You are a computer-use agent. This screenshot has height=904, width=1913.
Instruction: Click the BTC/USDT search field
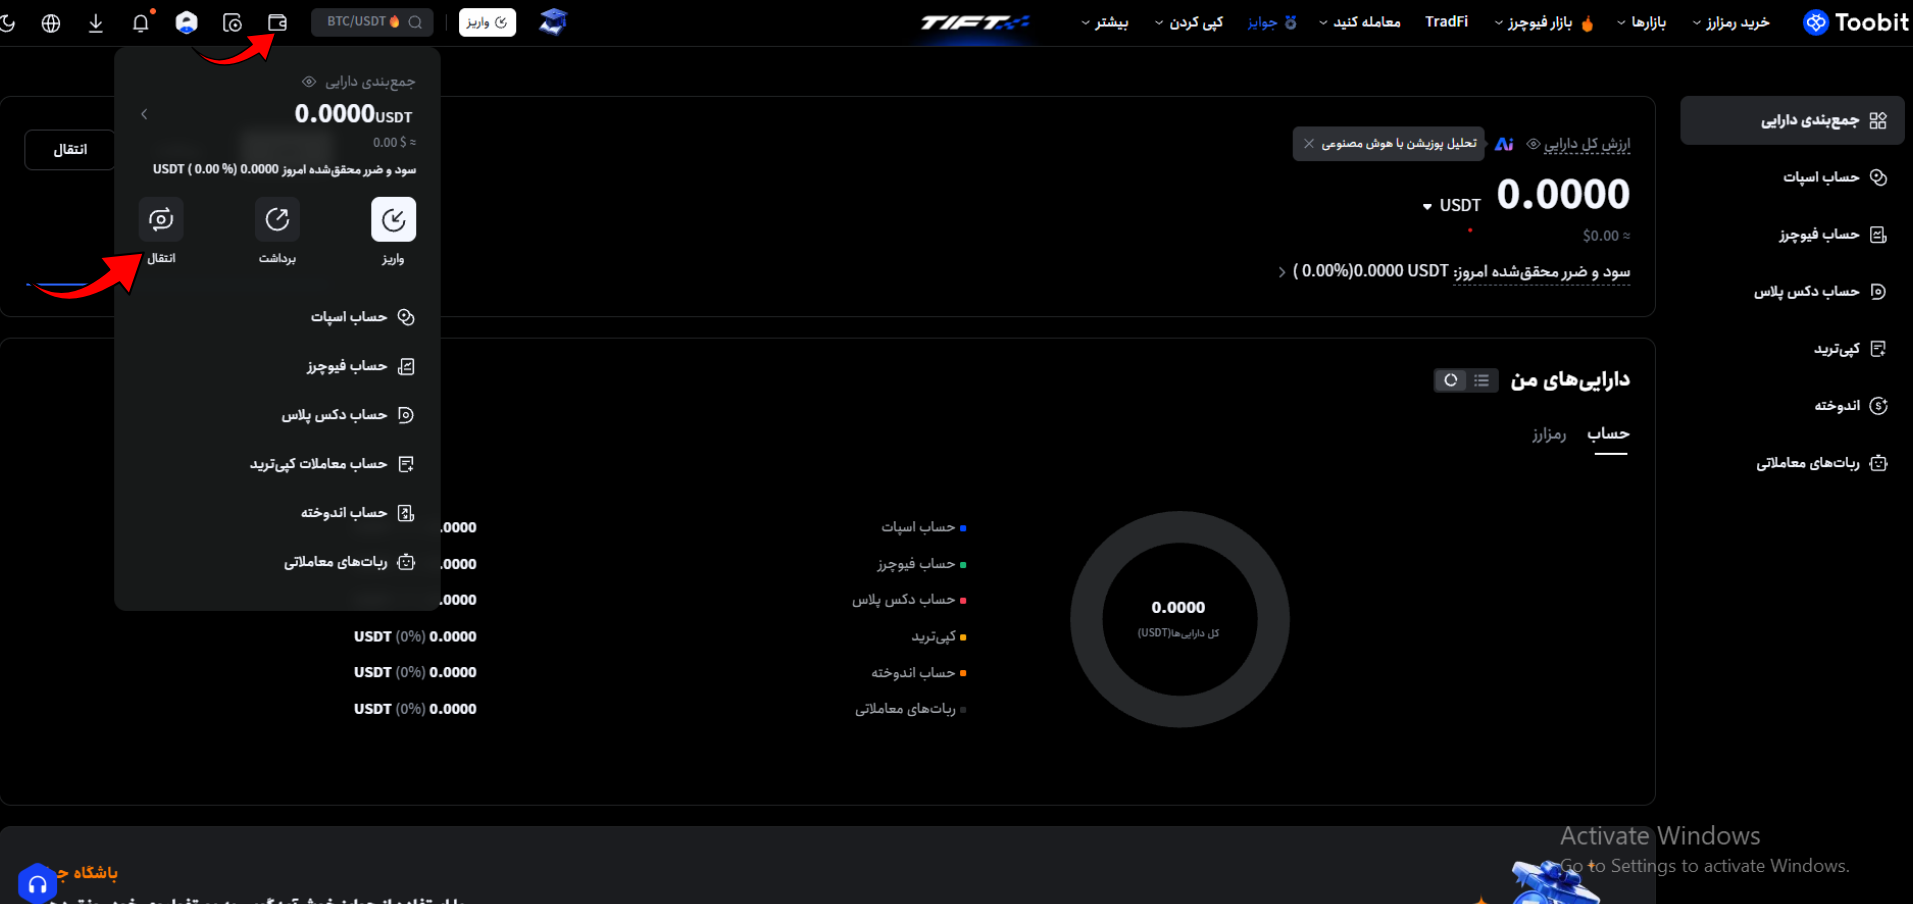click(372, 22)
